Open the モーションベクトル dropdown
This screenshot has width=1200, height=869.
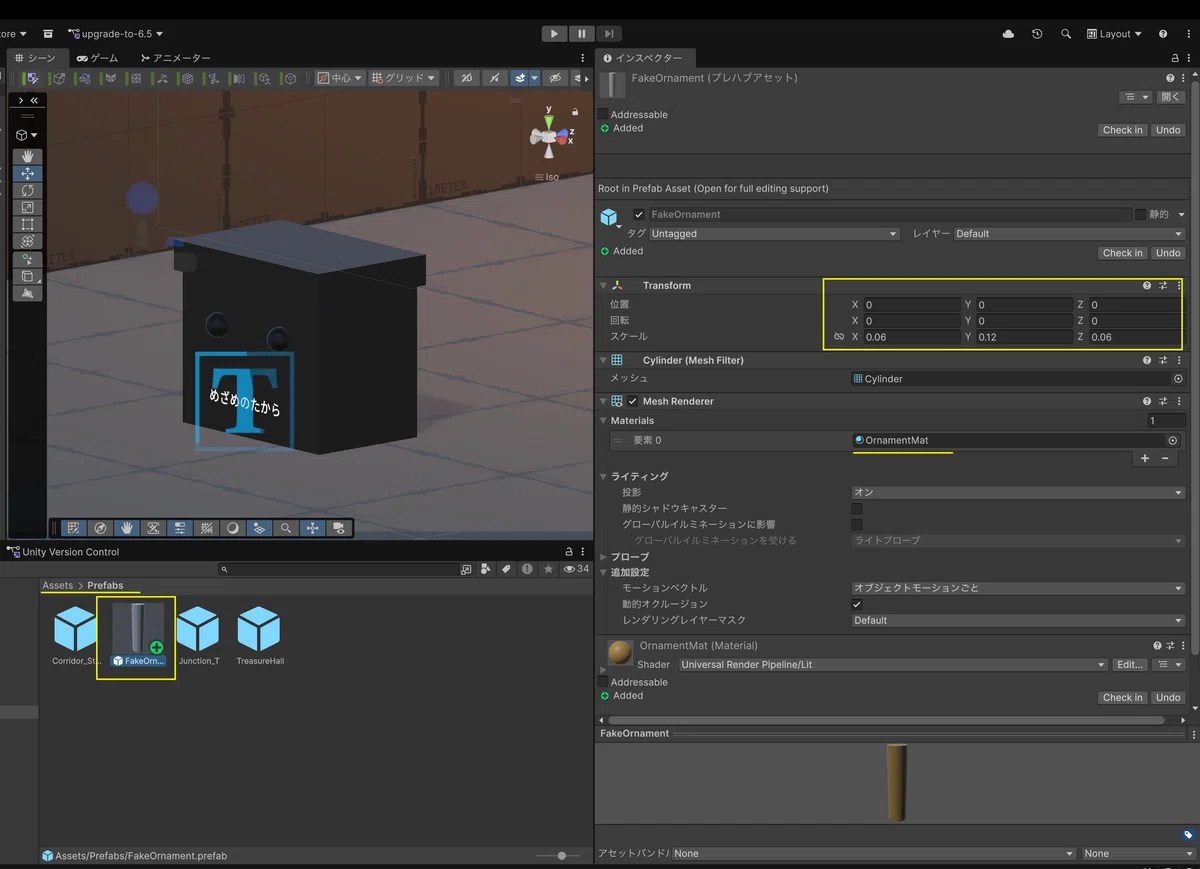click(x=1018, y=588)
